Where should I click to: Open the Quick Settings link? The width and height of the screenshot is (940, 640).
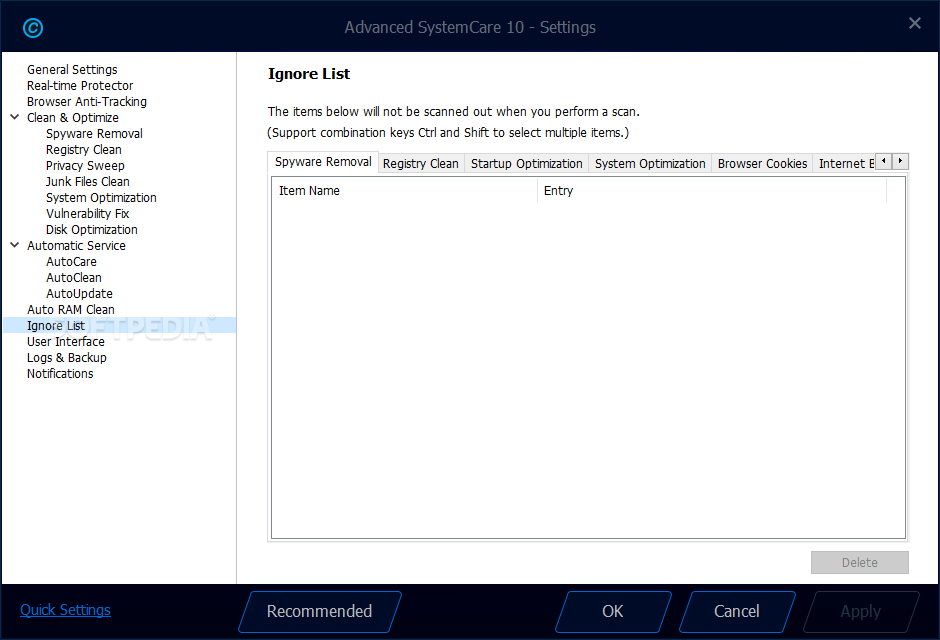[x=65, y=610]
